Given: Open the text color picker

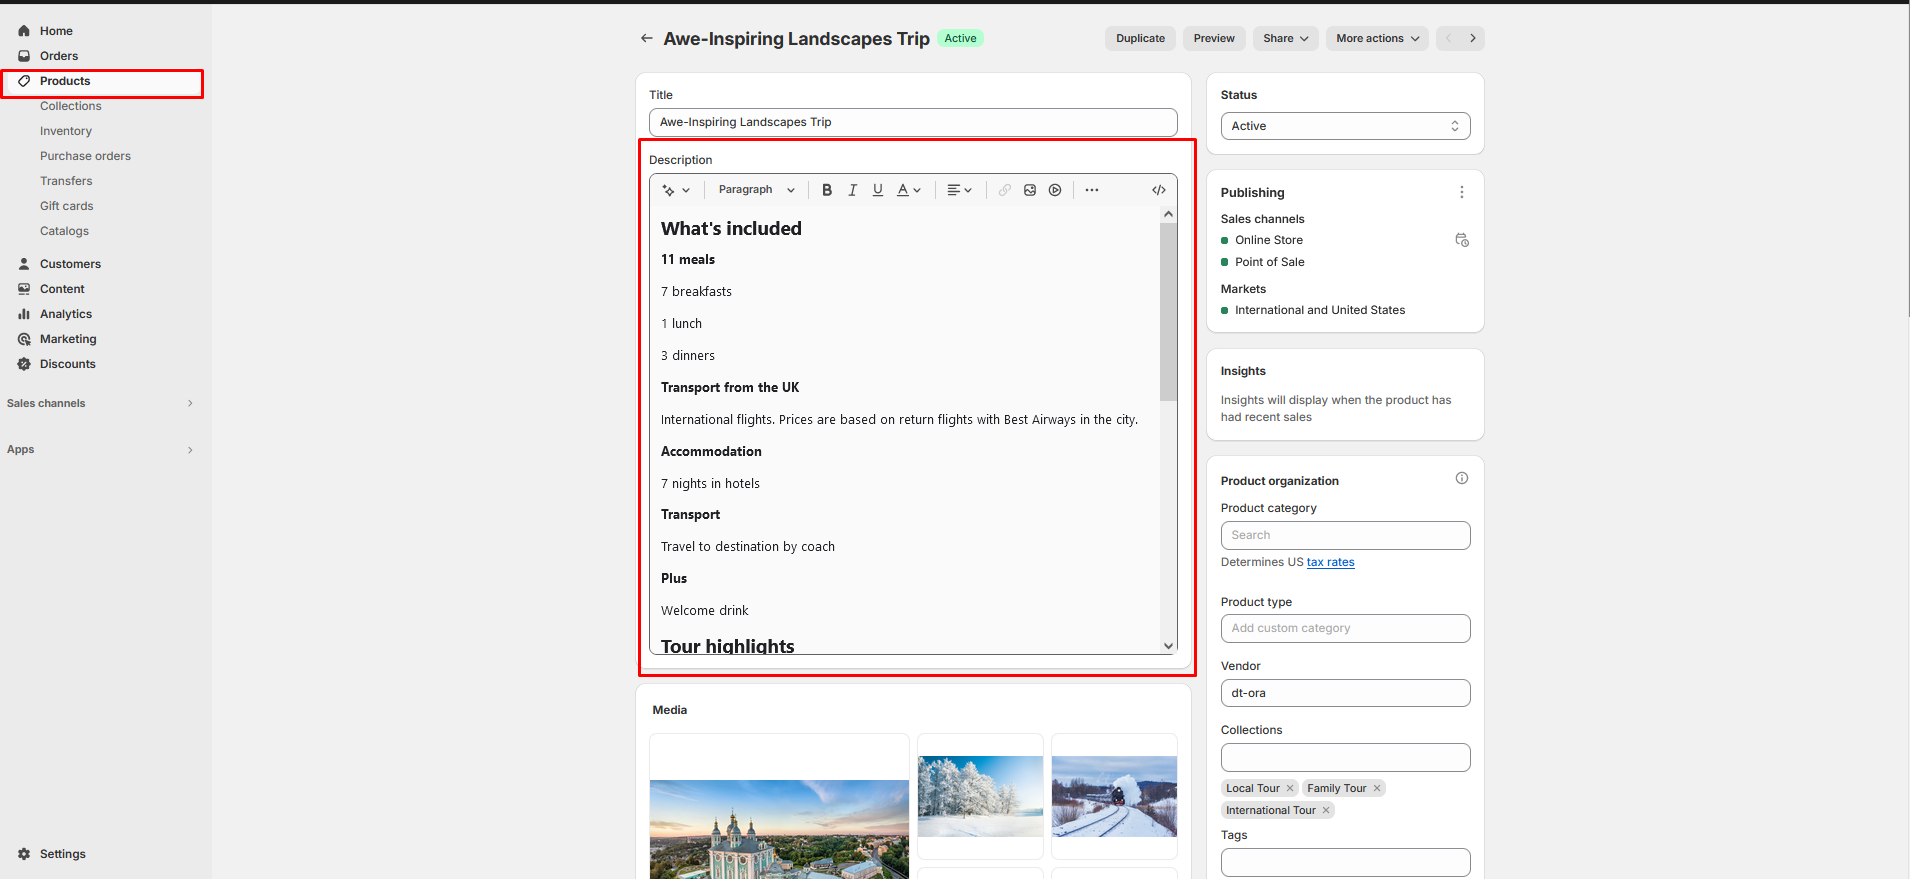Looking at the screenshot, I should point(908,190).
